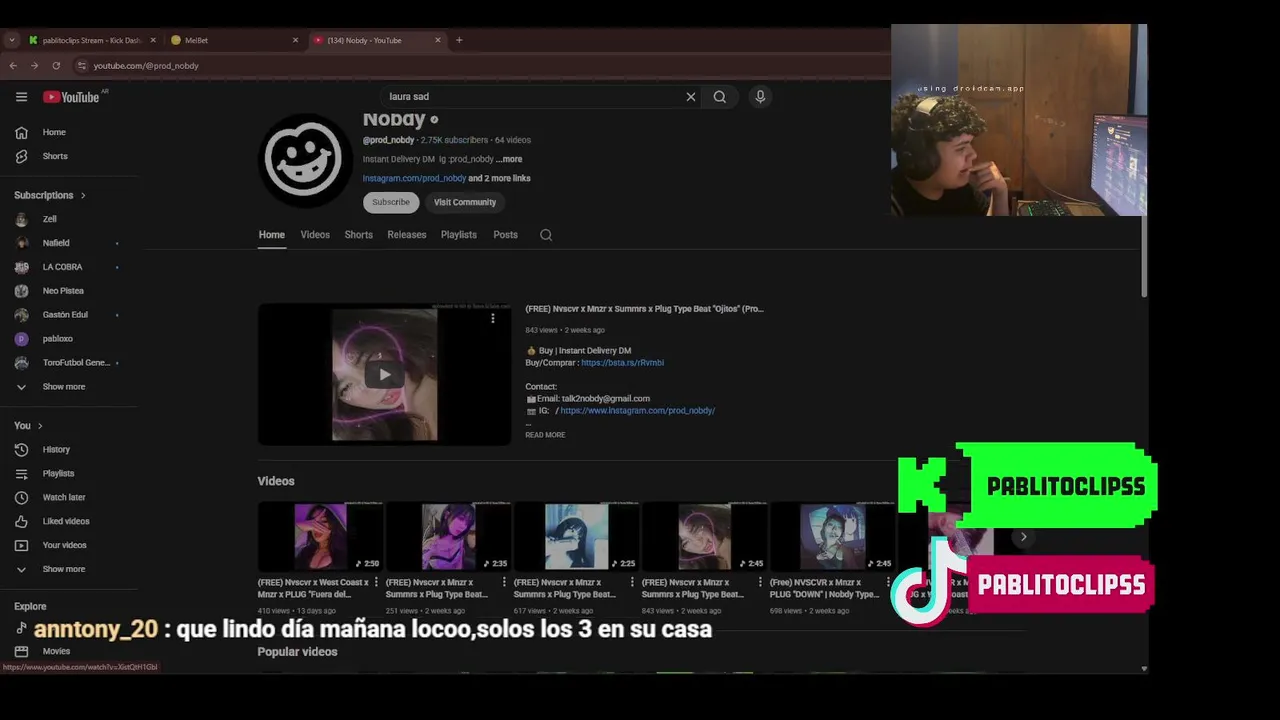Open the 2:25 video thumbnail
Viewport: 1280px width, 720px height.
coord(576,536)
